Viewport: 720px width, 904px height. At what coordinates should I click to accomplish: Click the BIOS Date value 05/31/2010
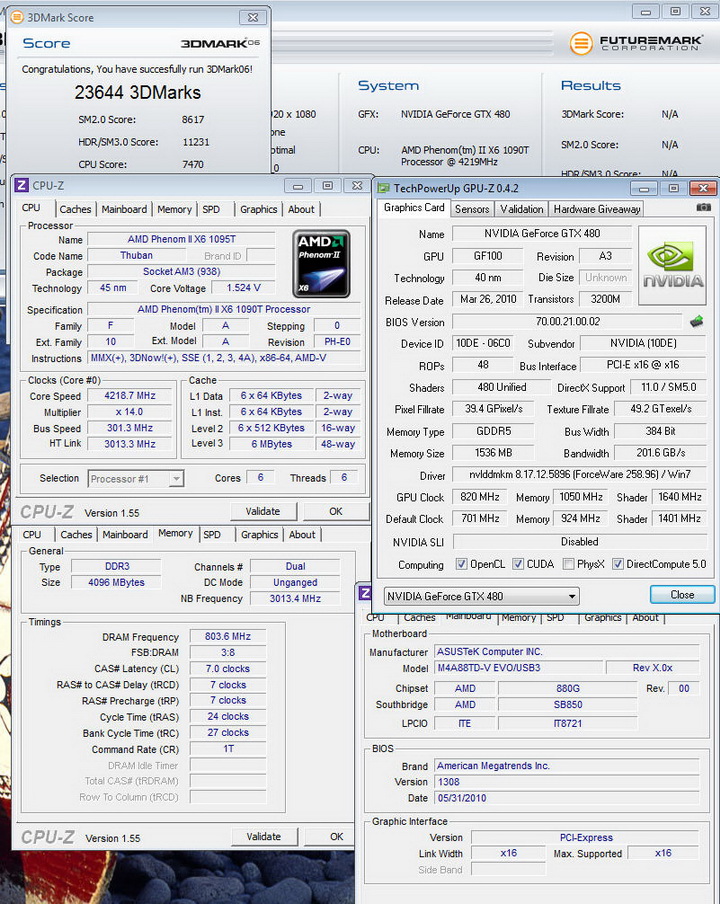567,798
